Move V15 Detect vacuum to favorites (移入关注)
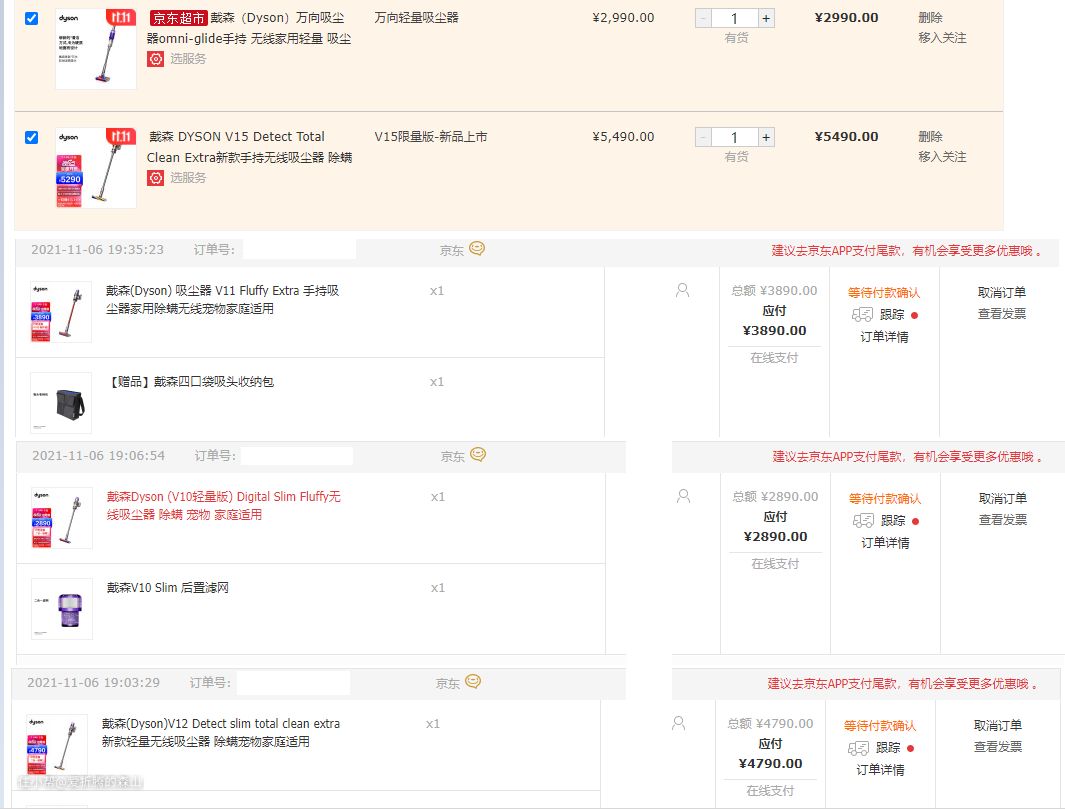Viewport: 1065px width, 809px height. 942,157
